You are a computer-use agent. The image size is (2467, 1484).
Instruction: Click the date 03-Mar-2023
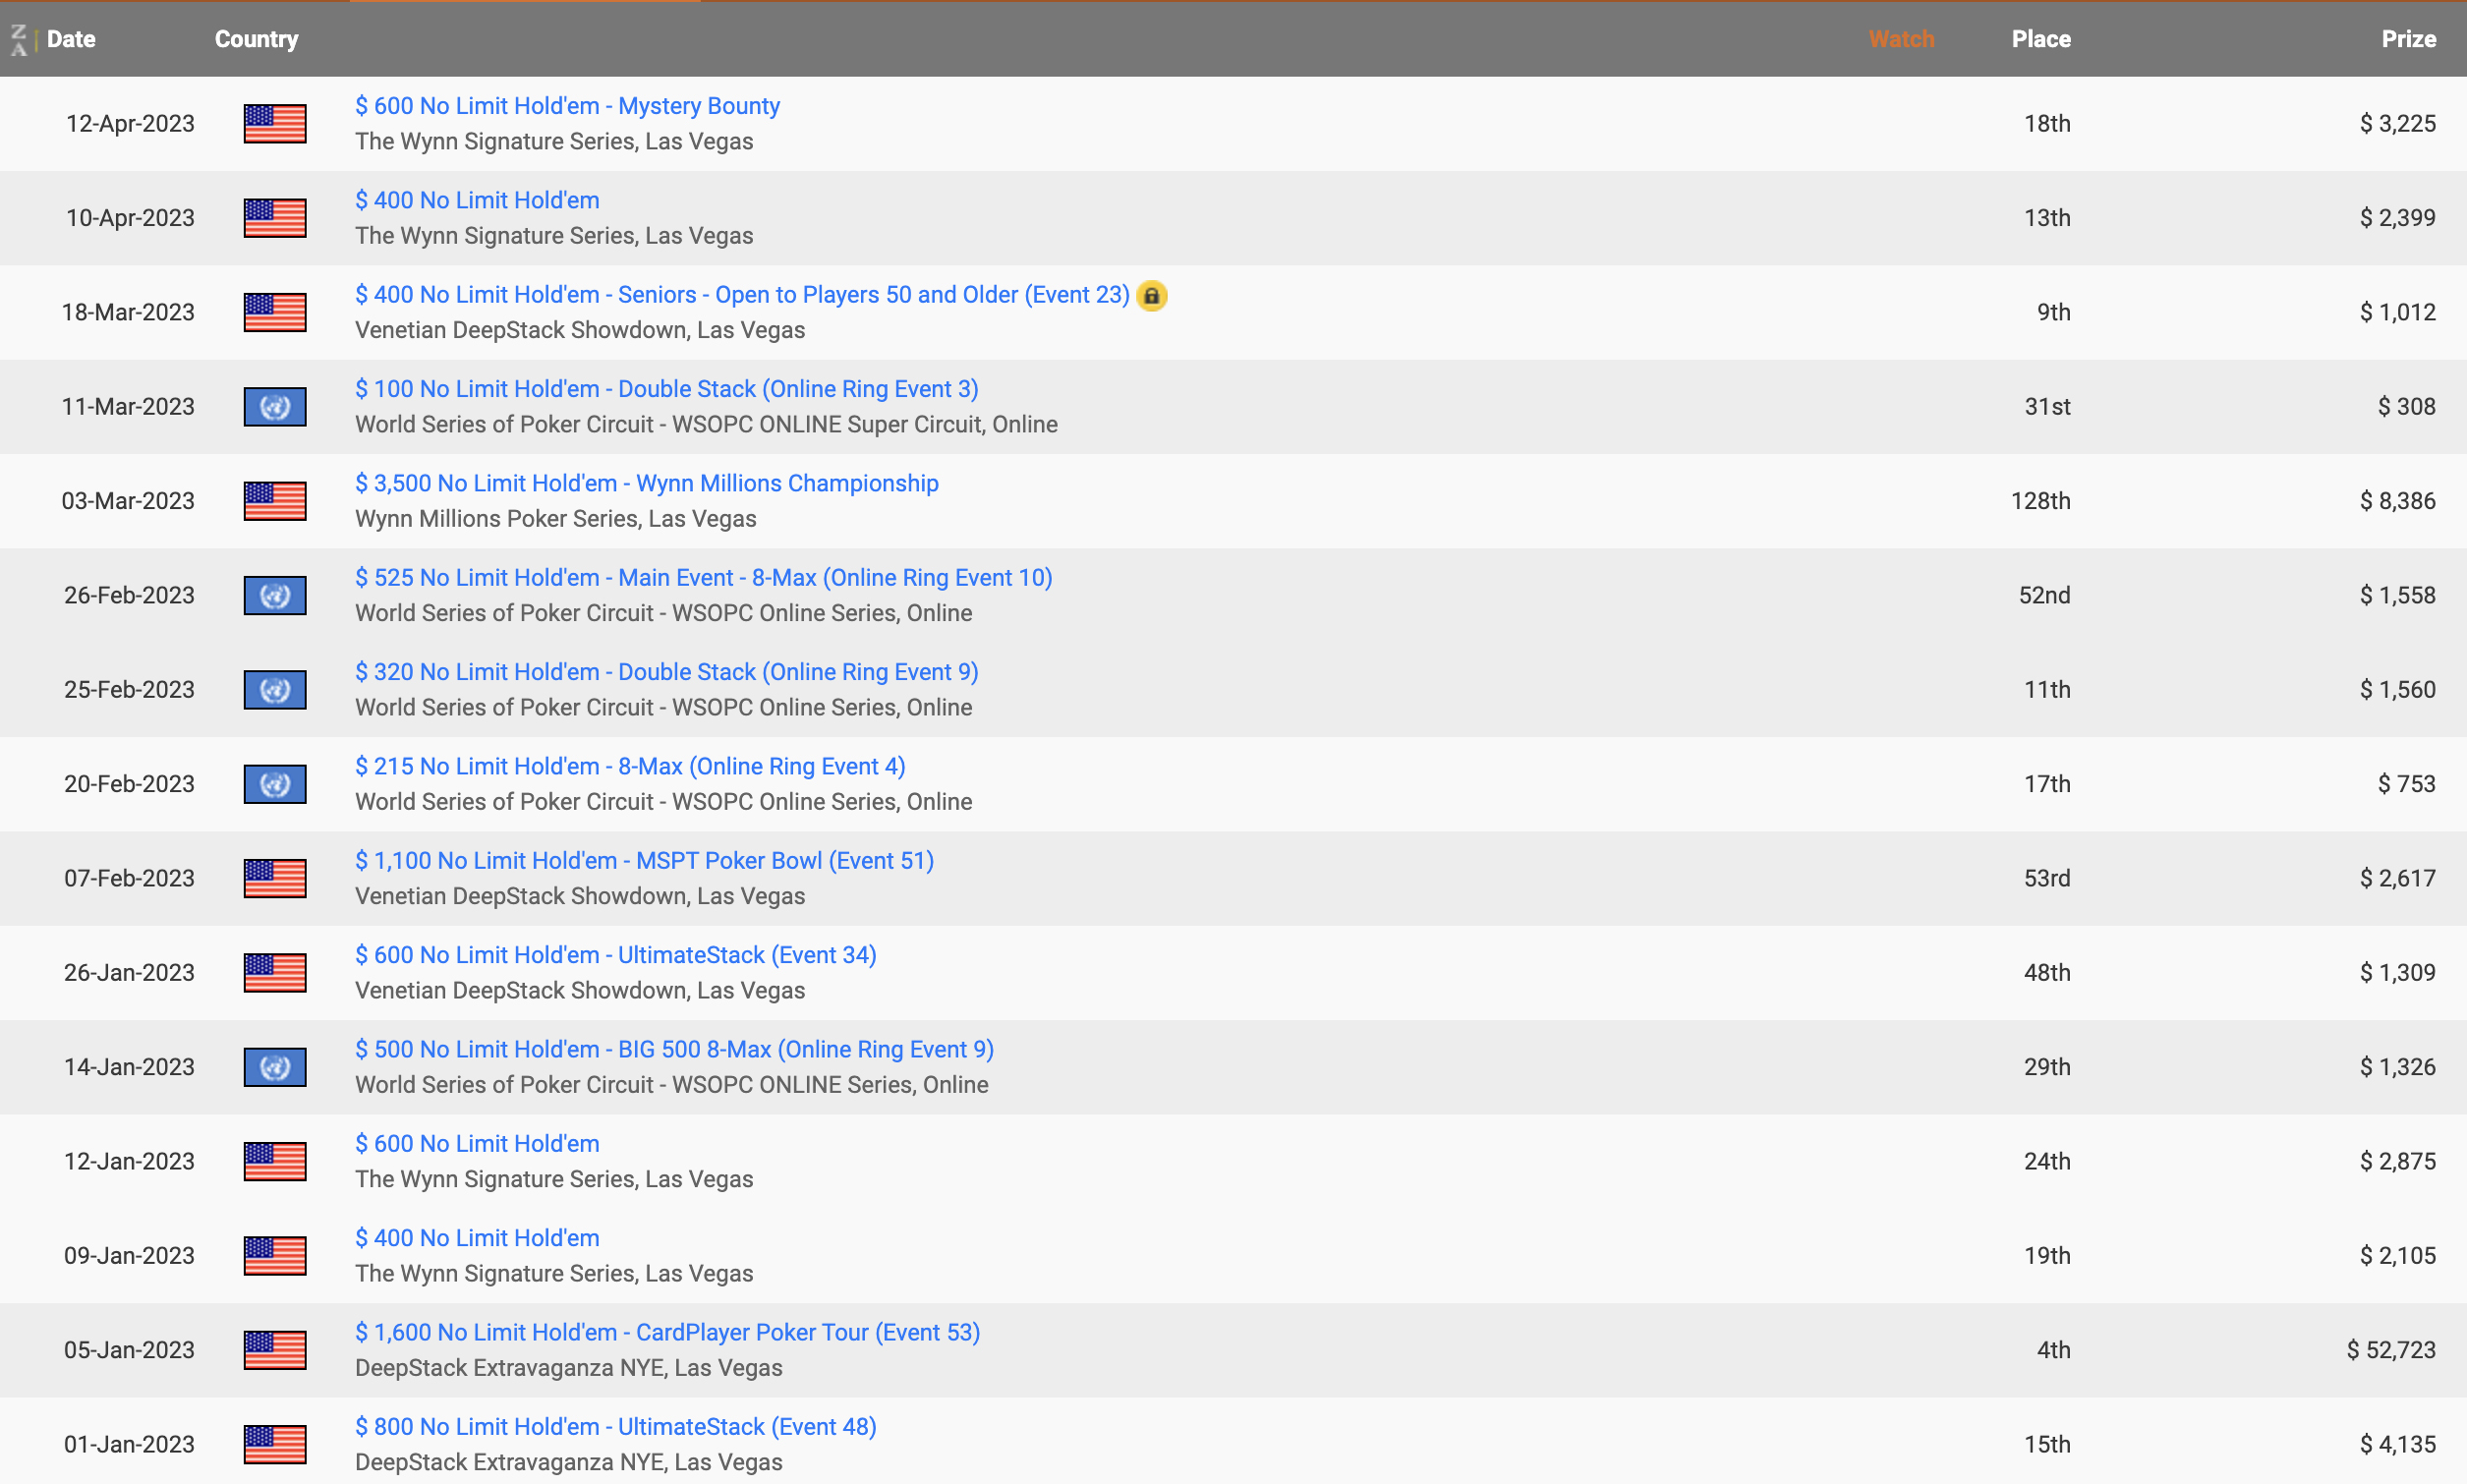click(x=128, y=501)
